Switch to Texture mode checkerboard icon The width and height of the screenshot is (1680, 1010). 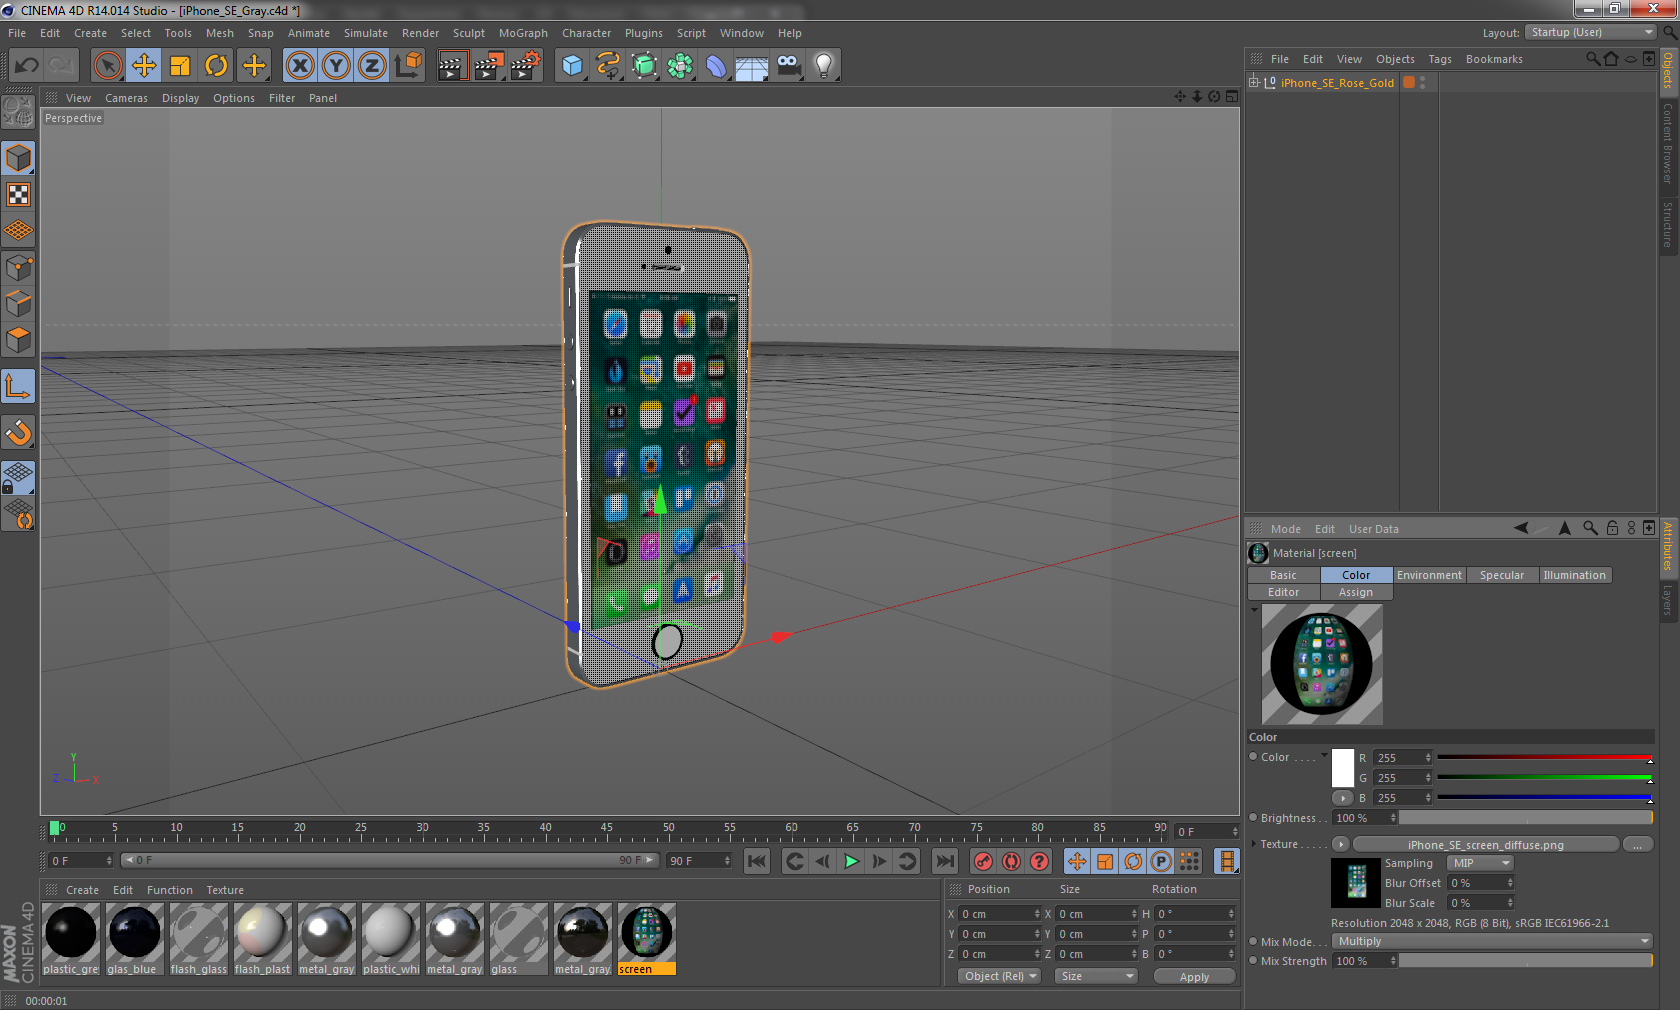tap(19, 195)
